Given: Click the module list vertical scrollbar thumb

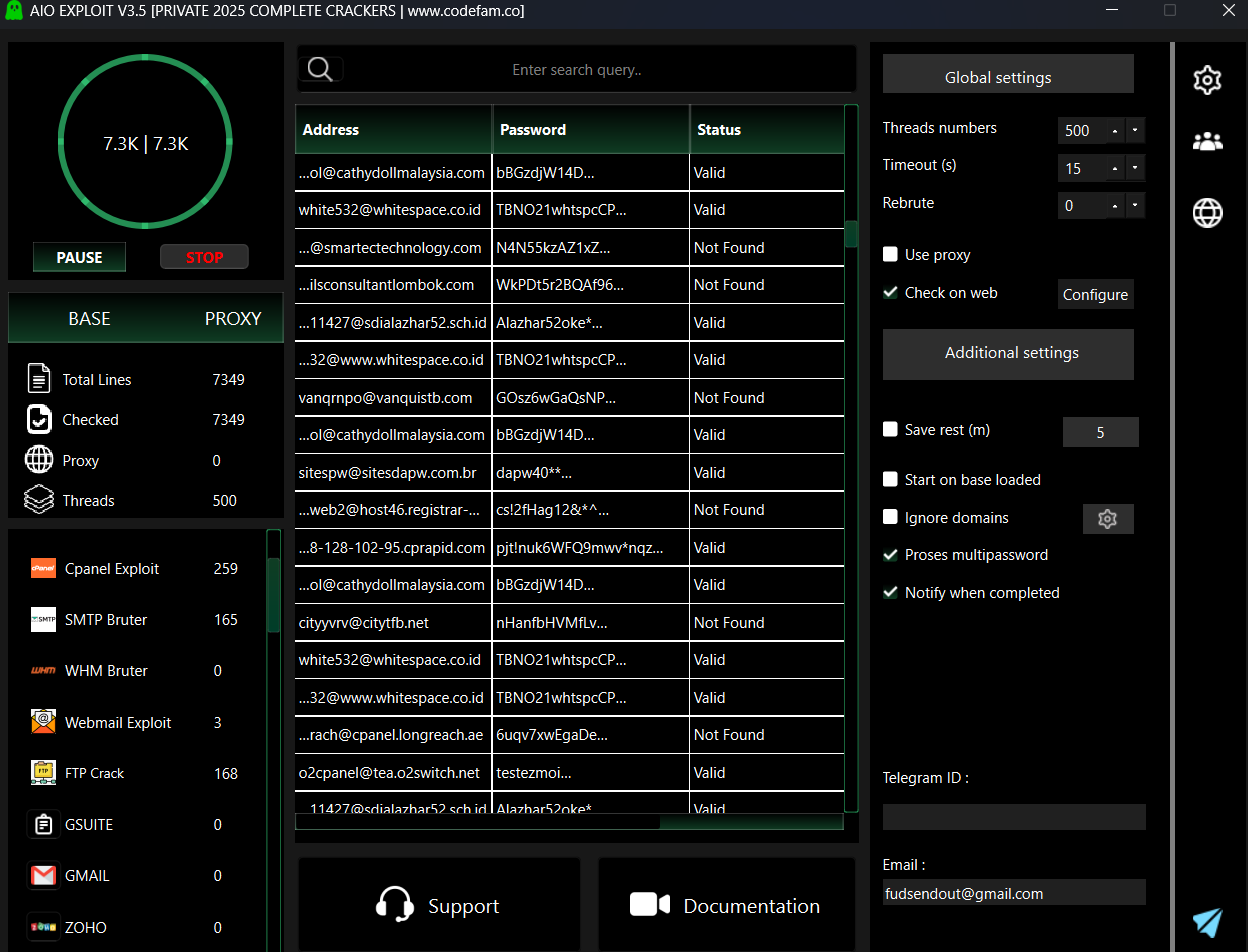Looking at the screenshot, I should 274,595.
